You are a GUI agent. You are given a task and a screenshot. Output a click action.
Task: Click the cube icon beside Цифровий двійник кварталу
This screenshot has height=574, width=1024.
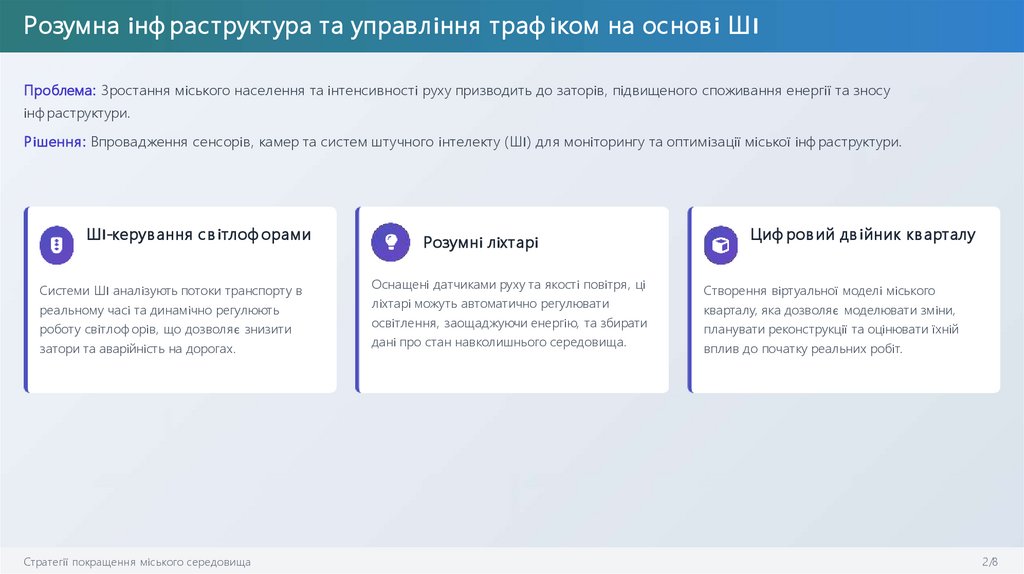[721, 245]
